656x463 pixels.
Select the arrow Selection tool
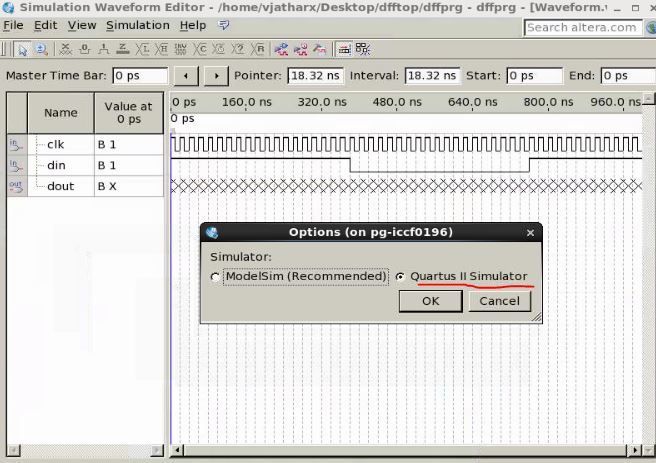click(x=22, y=50)
